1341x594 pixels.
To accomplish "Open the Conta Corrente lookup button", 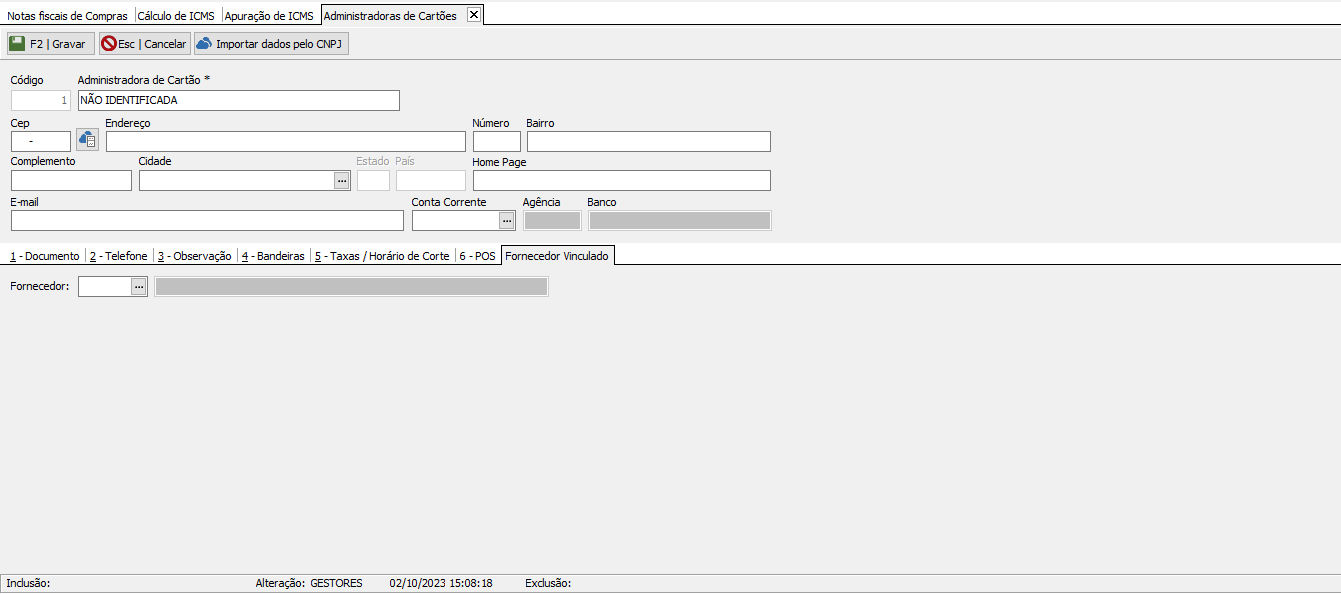I will click(507, 221).
